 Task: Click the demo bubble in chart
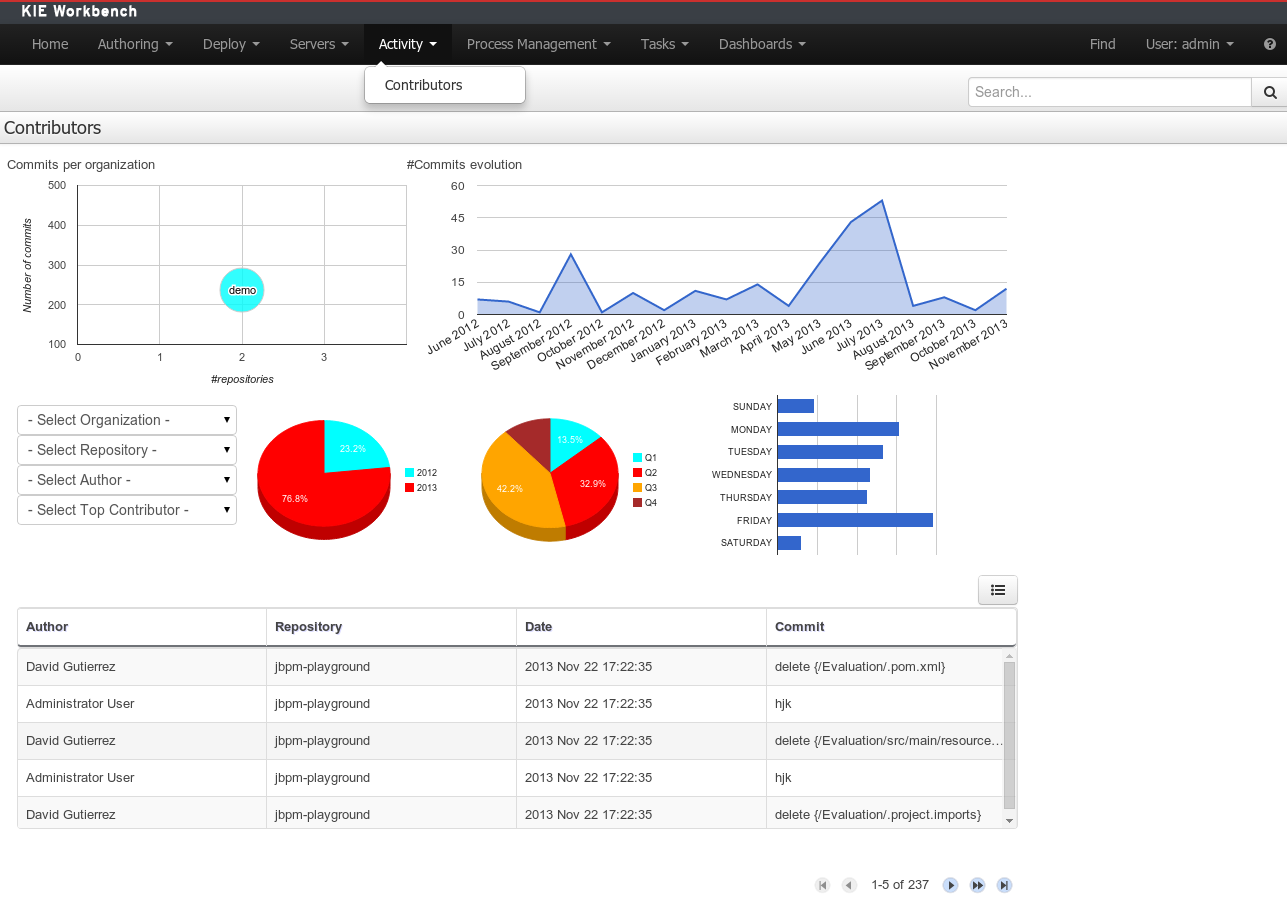242,290
